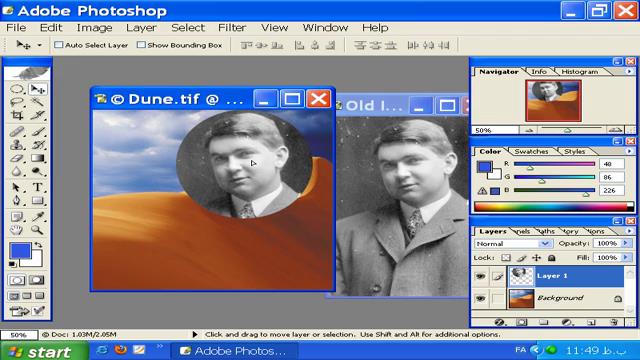
Task: Switch to the Swatches tab
Action: [x=531, y=151]
